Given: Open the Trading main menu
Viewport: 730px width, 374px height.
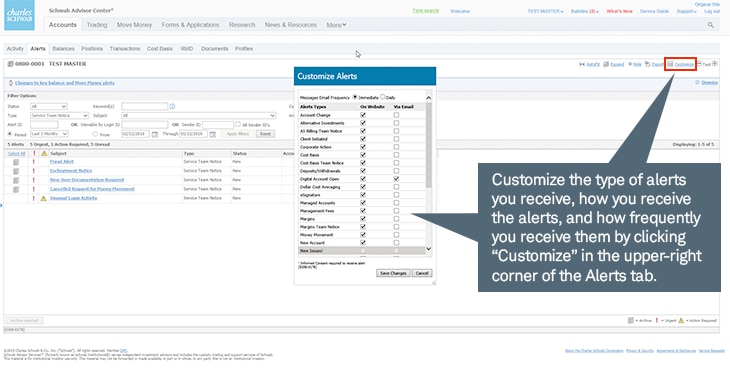Looking at the screenshot, I should (x=97, y=25).
